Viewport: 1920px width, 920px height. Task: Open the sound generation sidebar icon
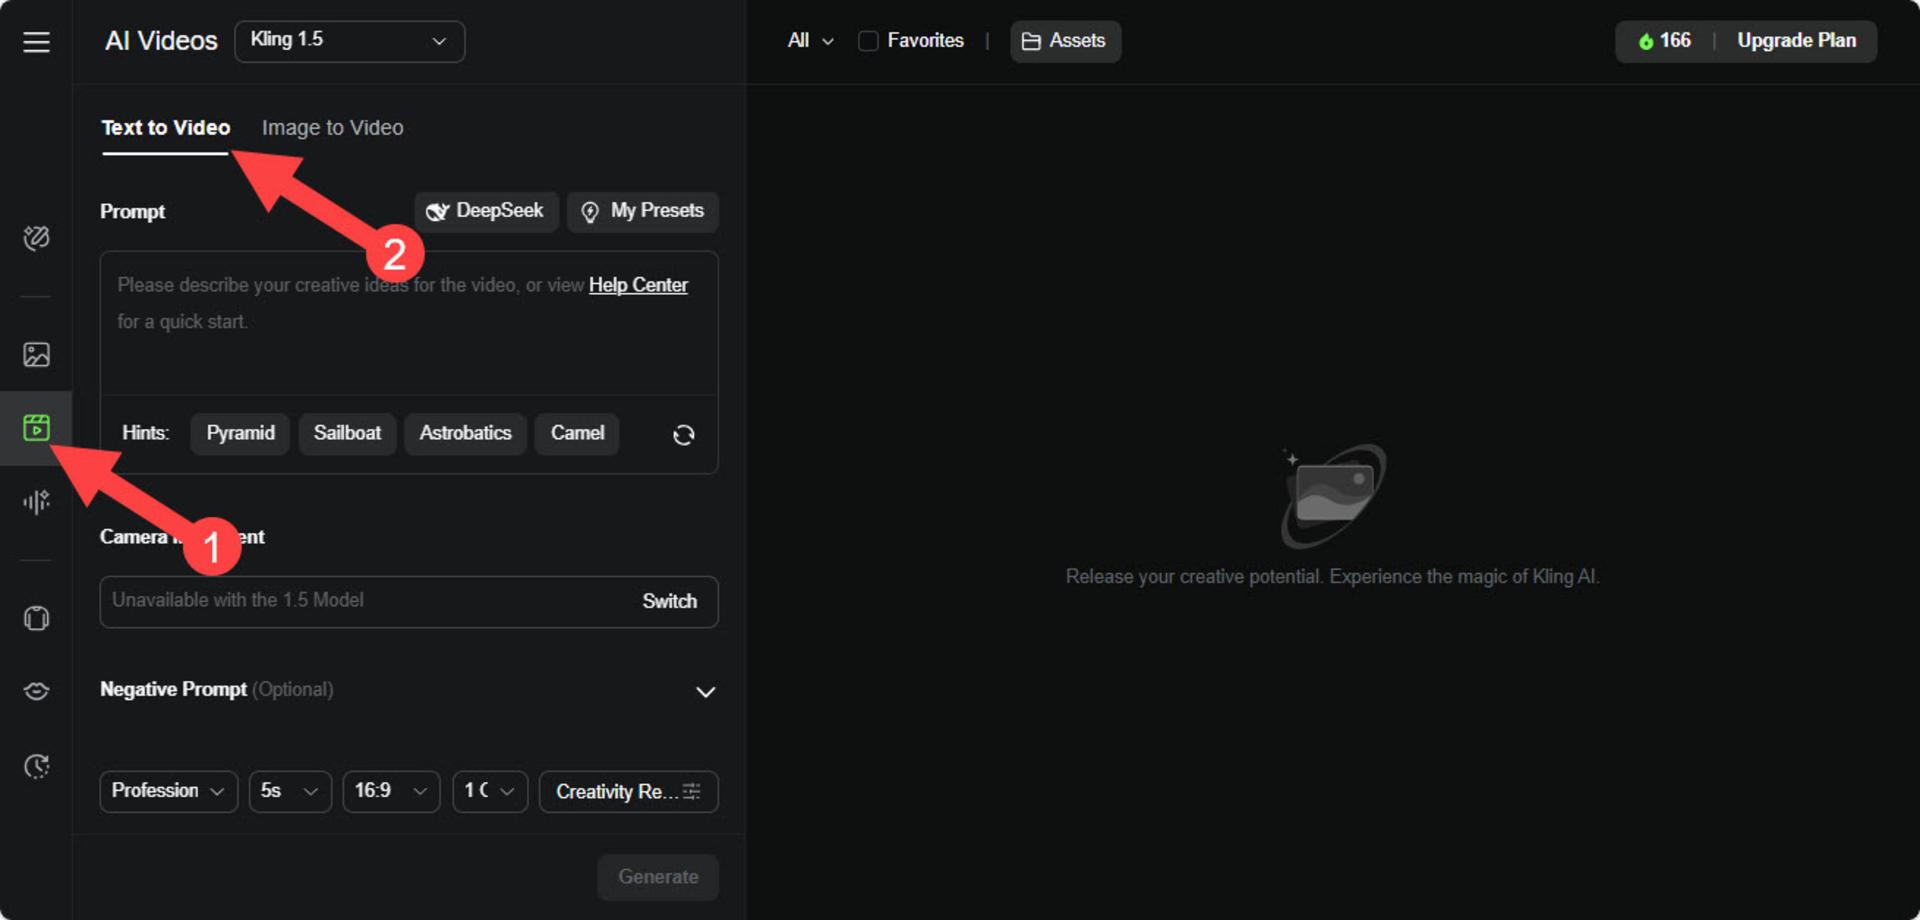pos(36,501)
